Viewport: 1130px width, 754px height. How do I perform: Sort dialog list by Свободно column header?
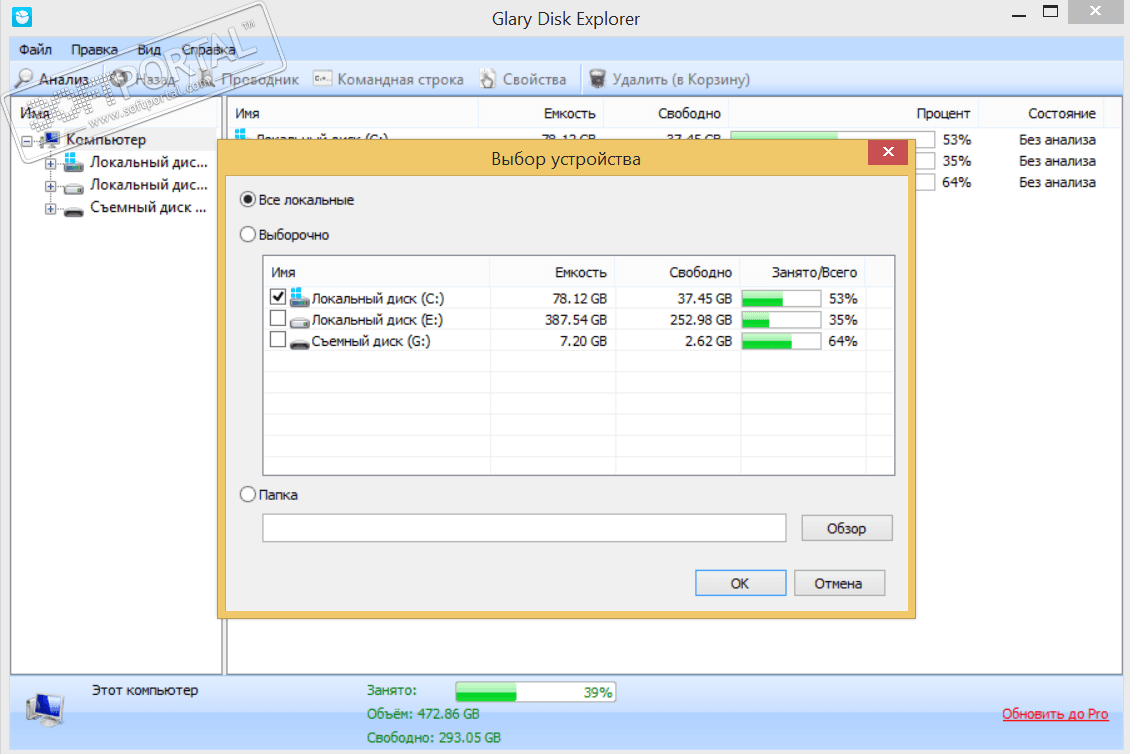pos(677,272)
